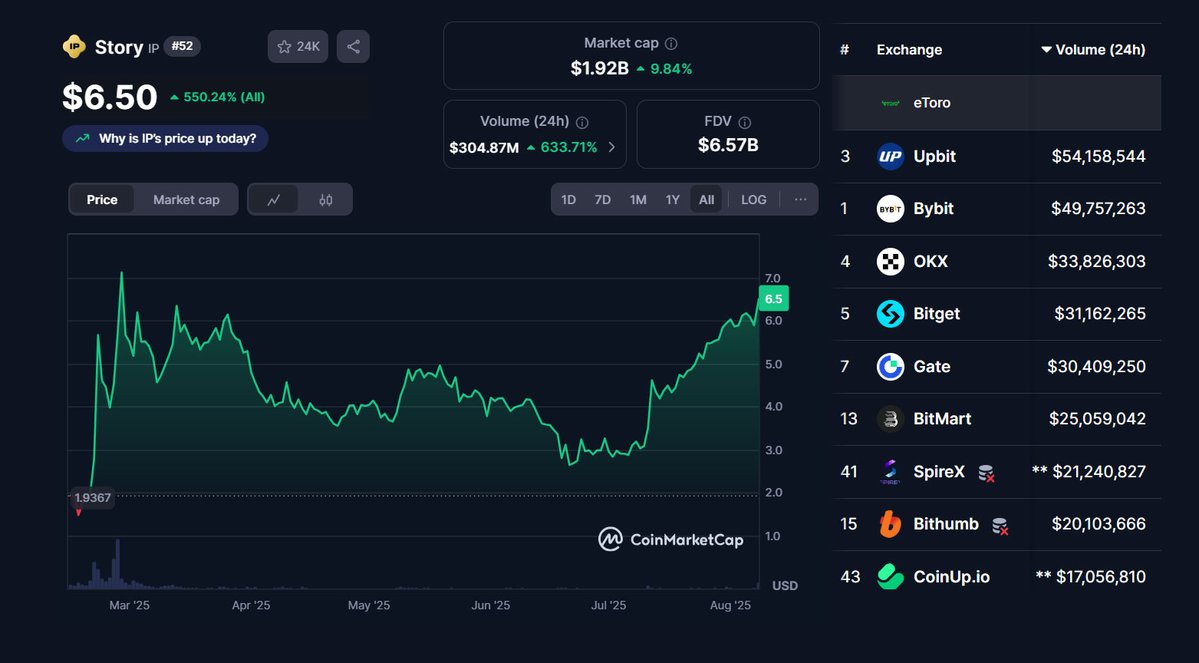This screenshot has height=663, width=1199.
Task: Open chart more options ellipsis
Action: pos(800,200)
